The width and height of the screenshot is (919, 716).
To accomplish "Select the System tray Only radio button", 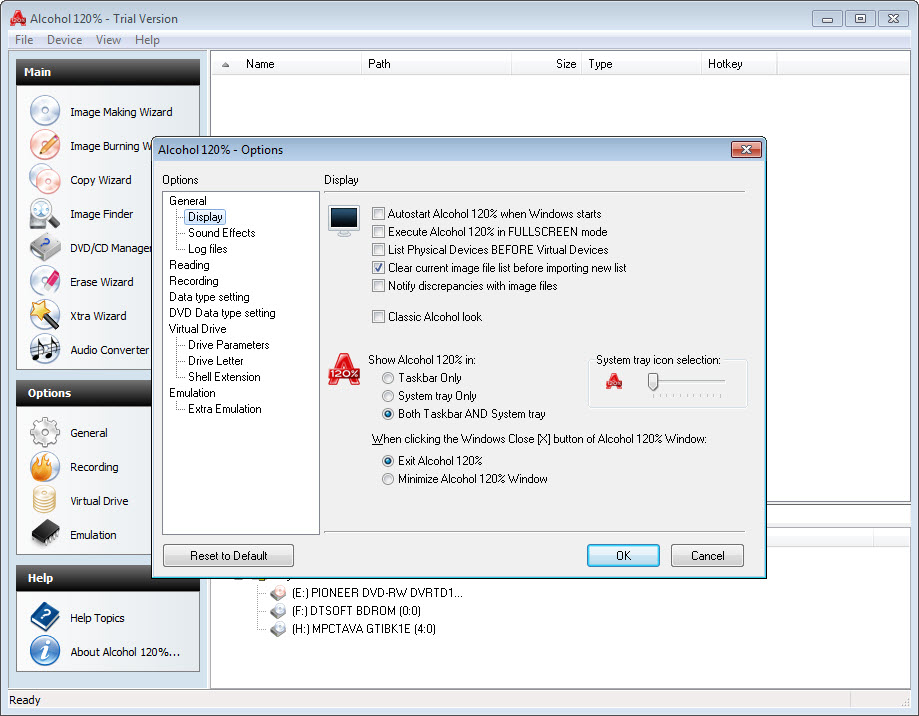I will click(387, 396).
